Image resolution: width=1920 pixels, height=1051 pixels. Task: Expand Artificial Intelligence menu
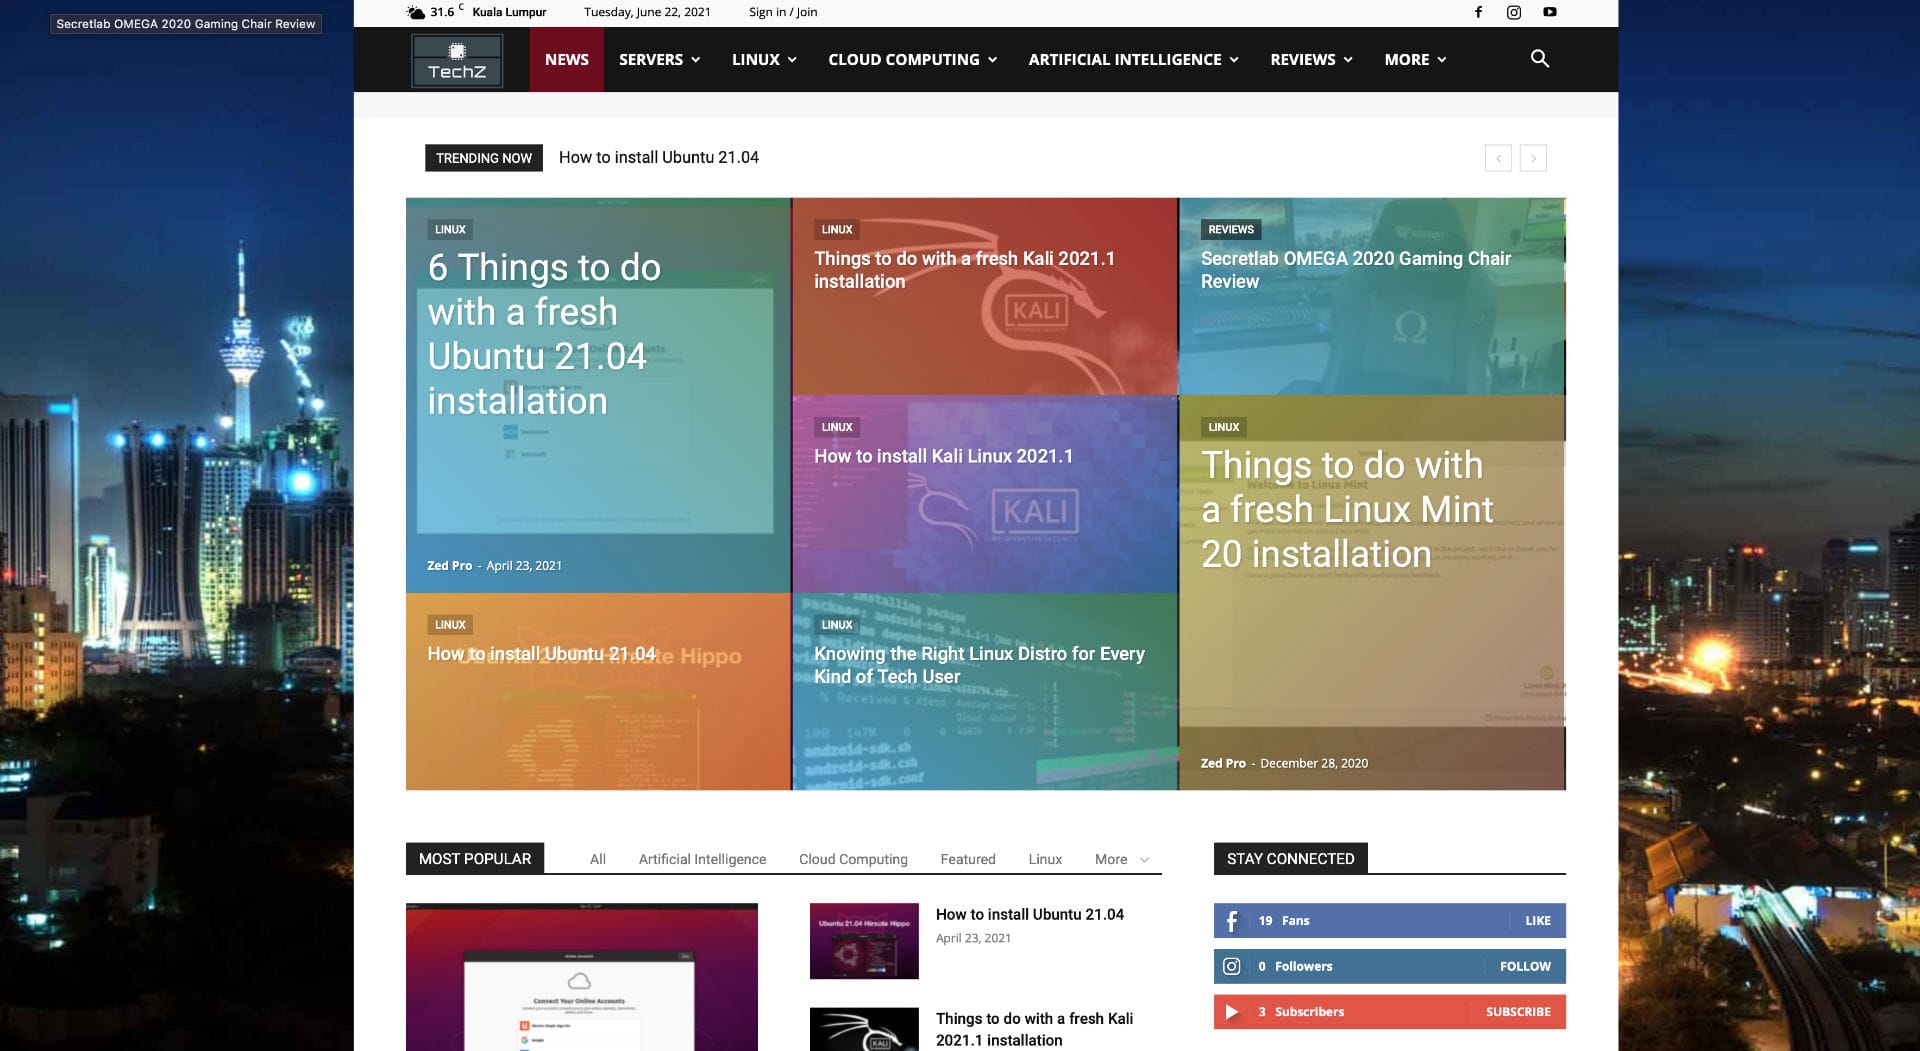pyautogui.click(x=1133, y=60)
